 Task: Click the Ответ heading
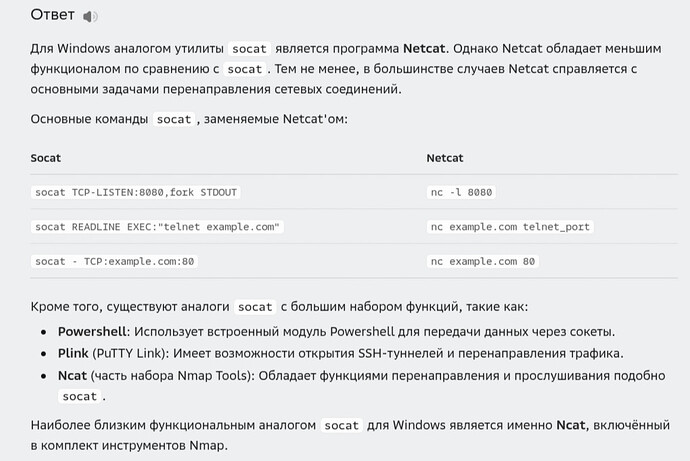click(x=52, y=16)
